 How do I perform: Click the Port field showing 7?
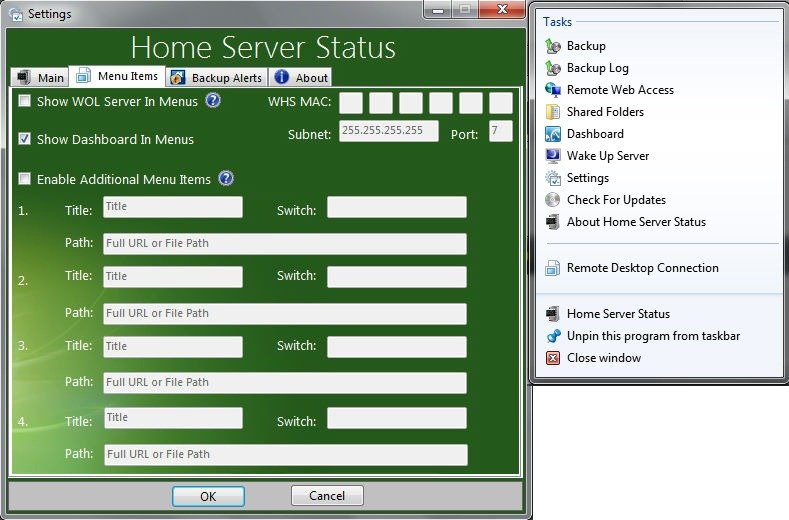[x=501, y=131]
